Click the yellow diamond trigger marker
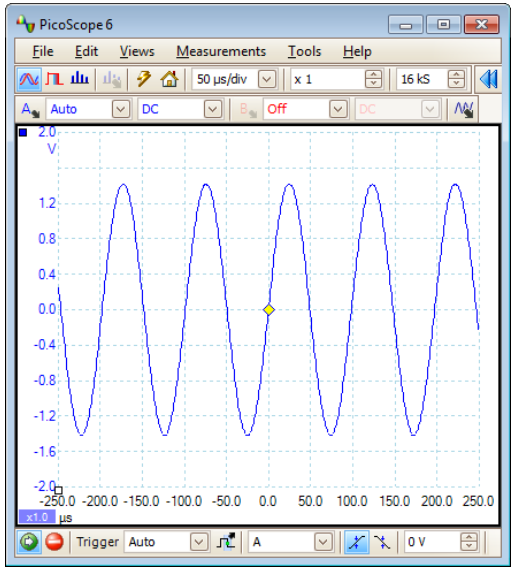This screenshot has height=568, width=512. click(269, 310)
